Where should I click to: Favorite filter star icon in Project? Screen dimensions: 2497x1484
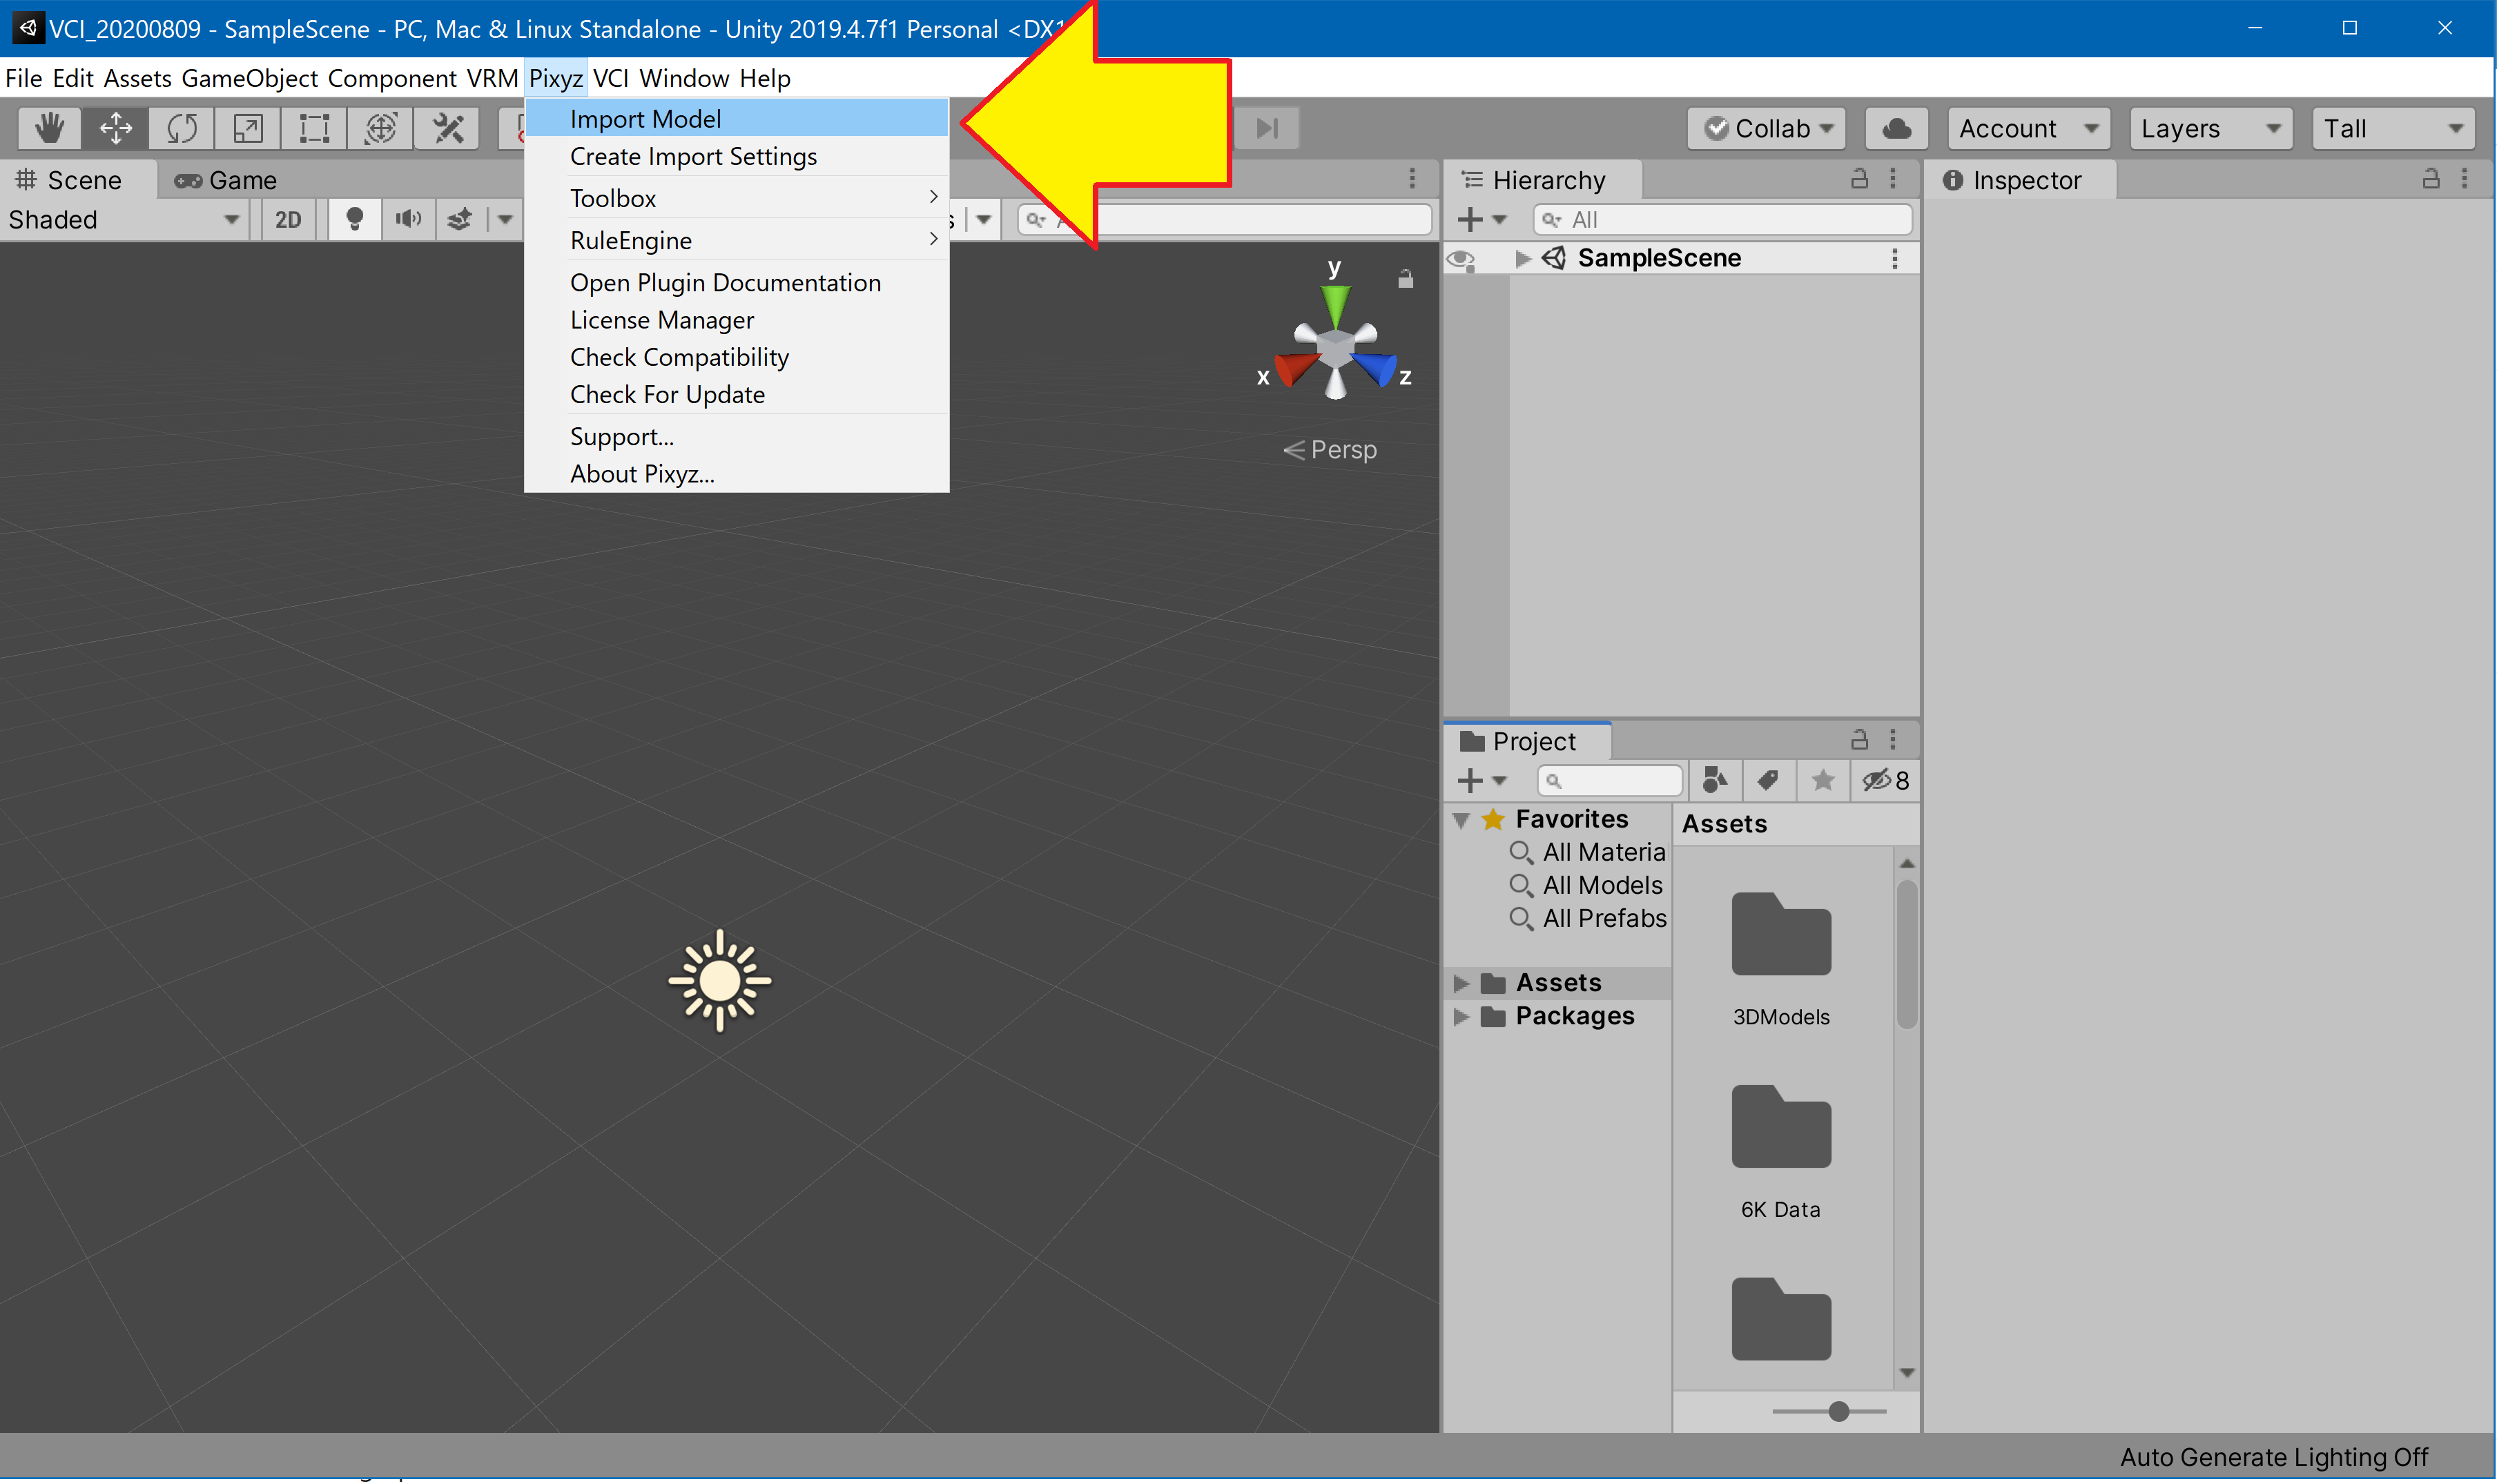click(1822, 780)
